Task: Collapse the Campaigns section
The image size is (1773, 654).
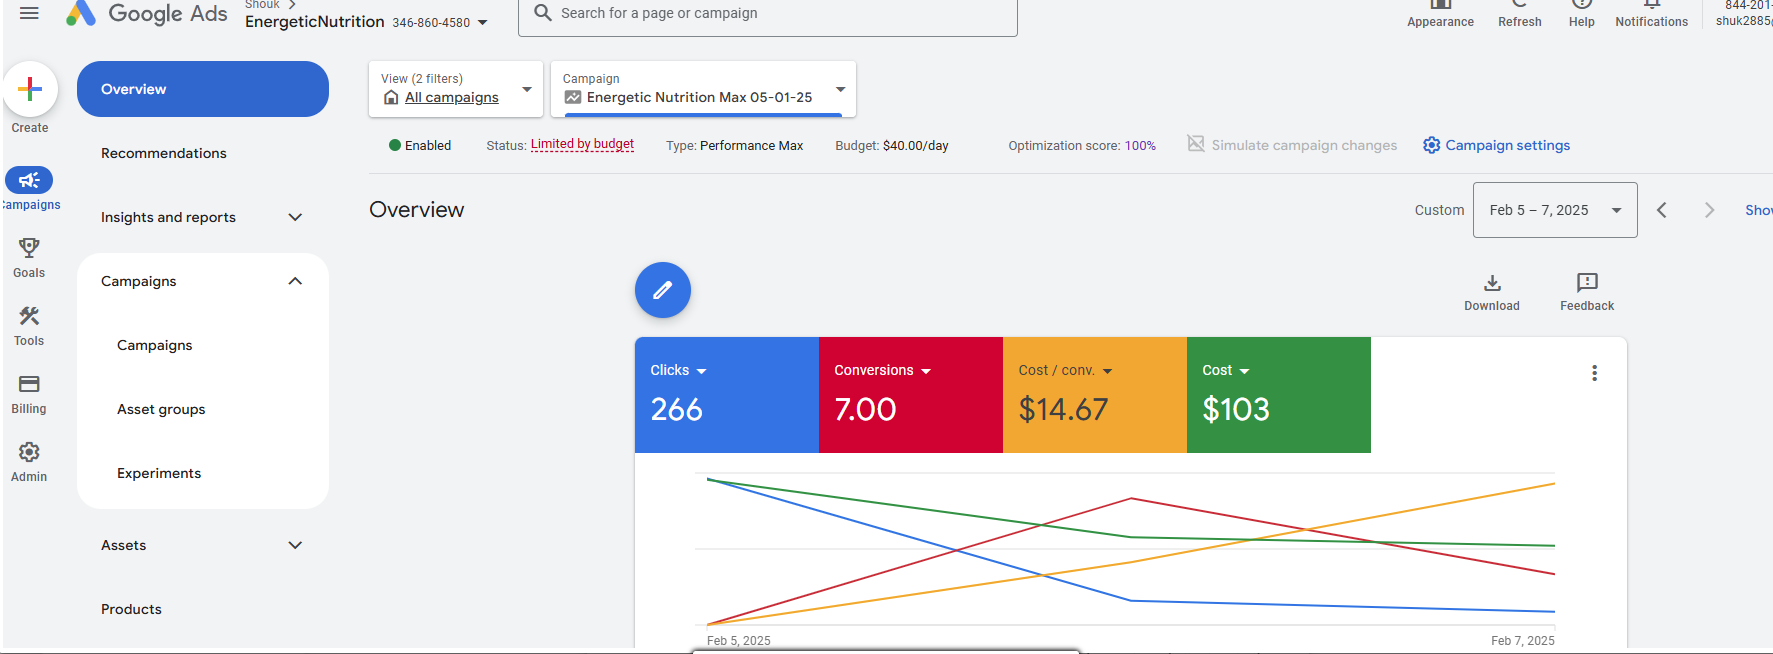Action: coord(295,281)
